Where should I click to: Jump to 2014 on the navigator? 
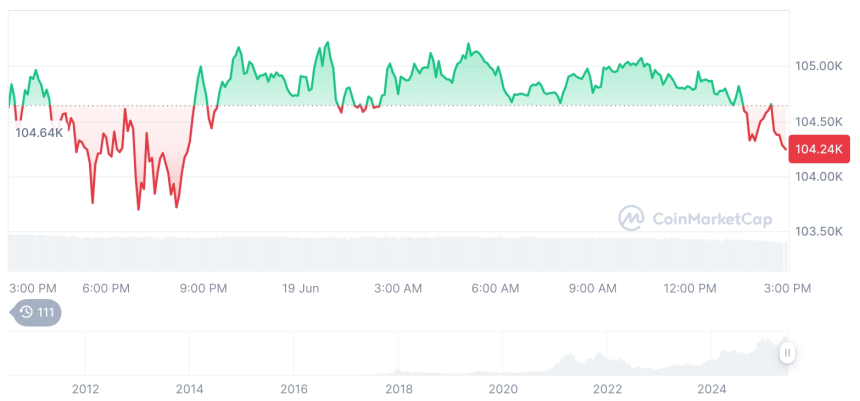pos(189,388)
